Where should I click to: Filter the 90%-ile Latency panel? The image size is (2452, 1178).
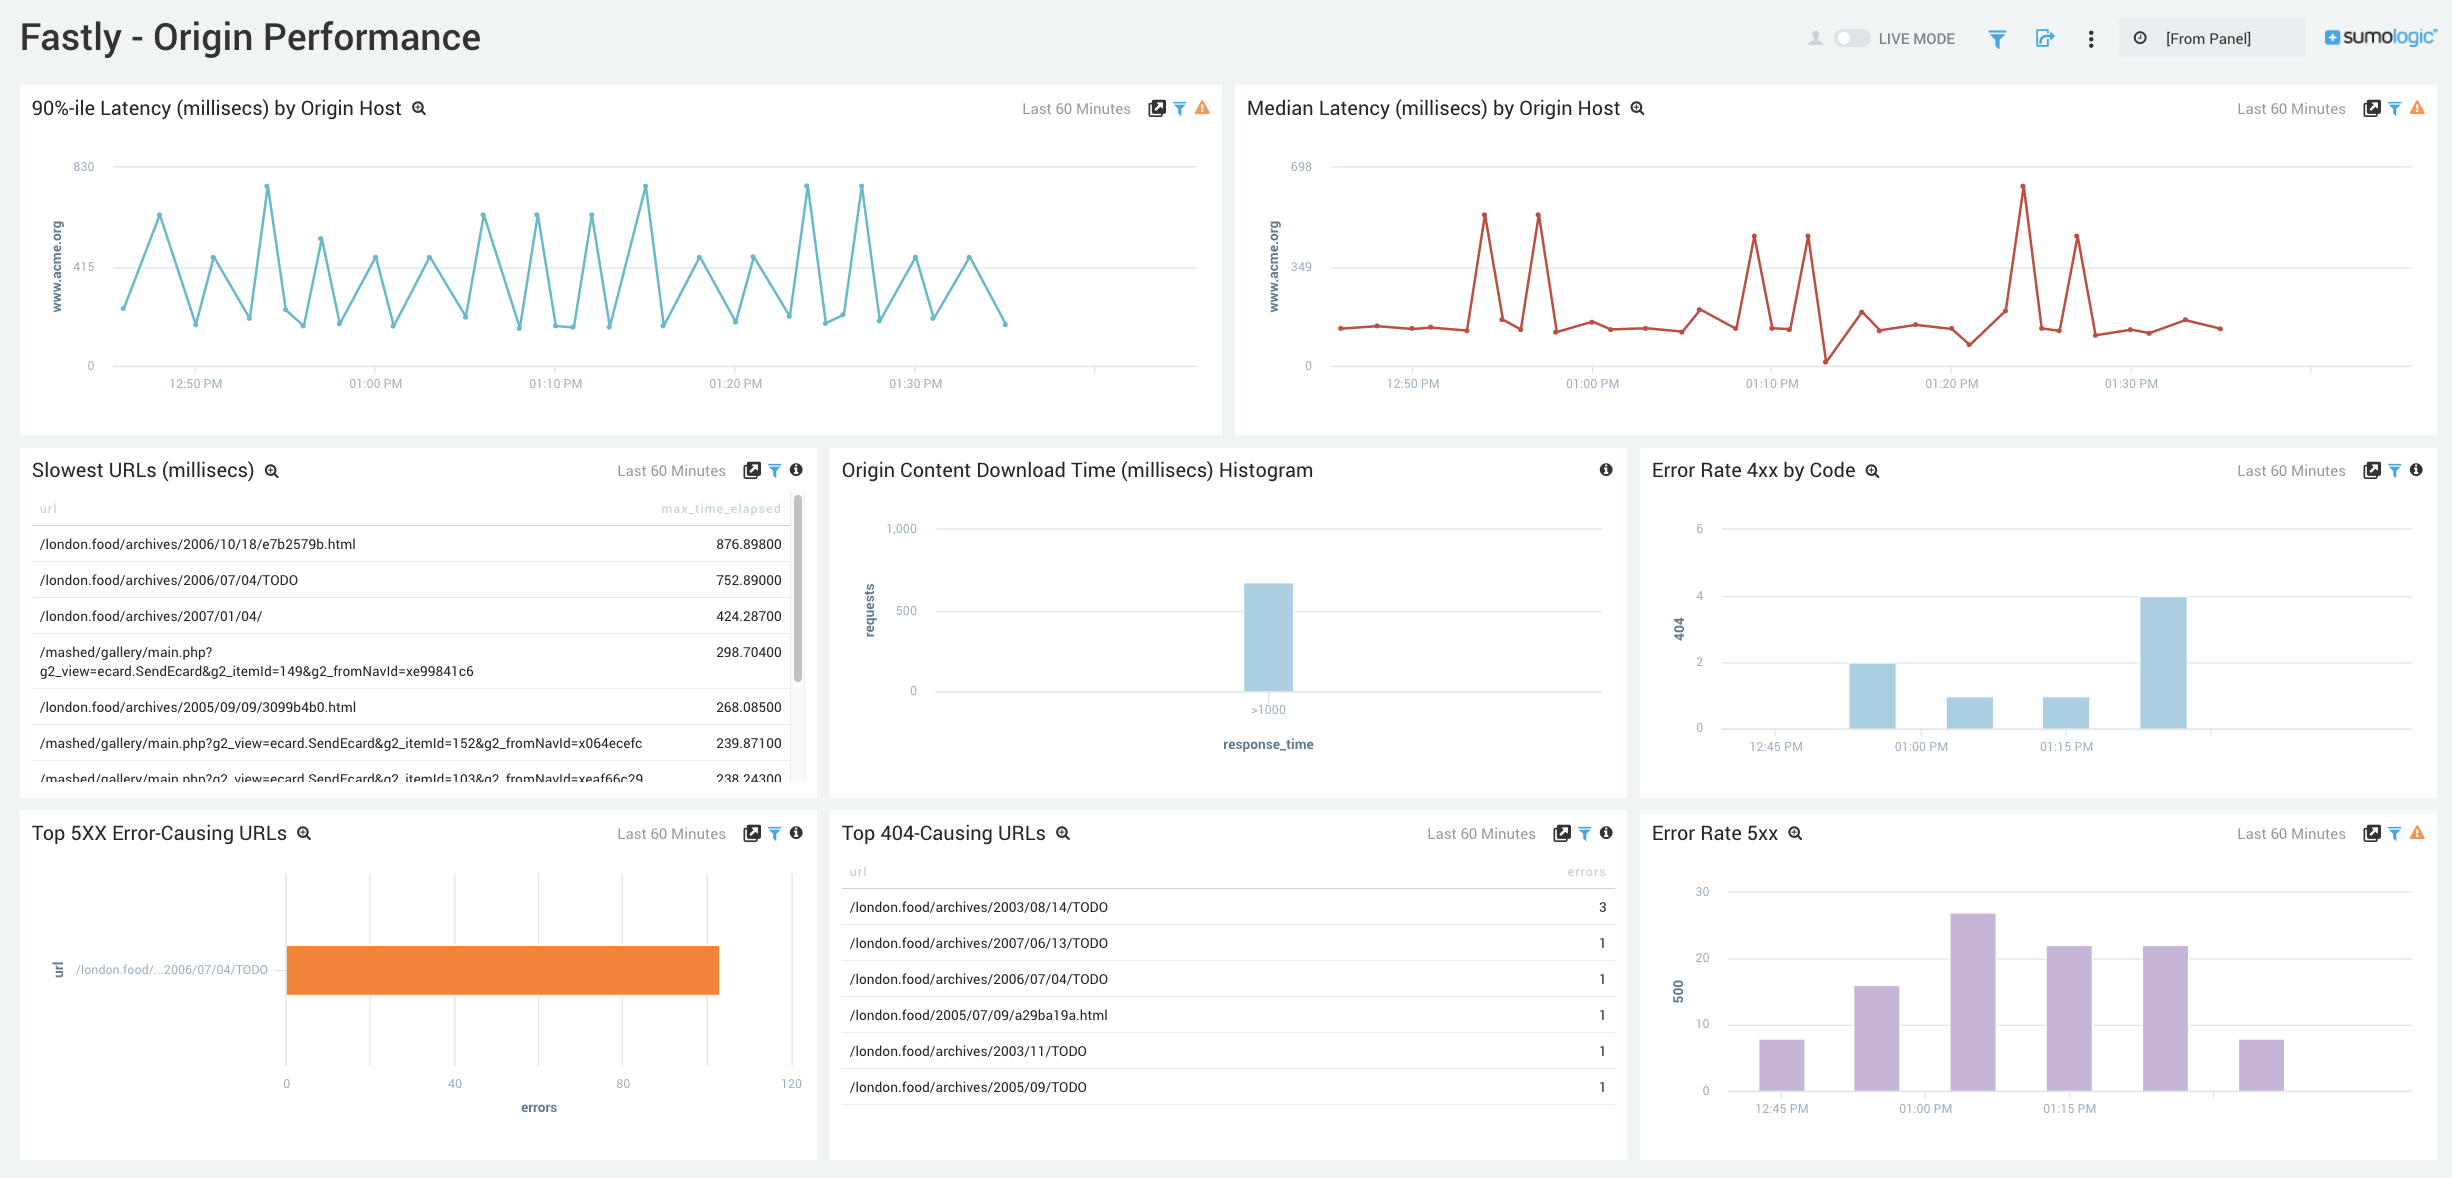[x=1180, y=108]
